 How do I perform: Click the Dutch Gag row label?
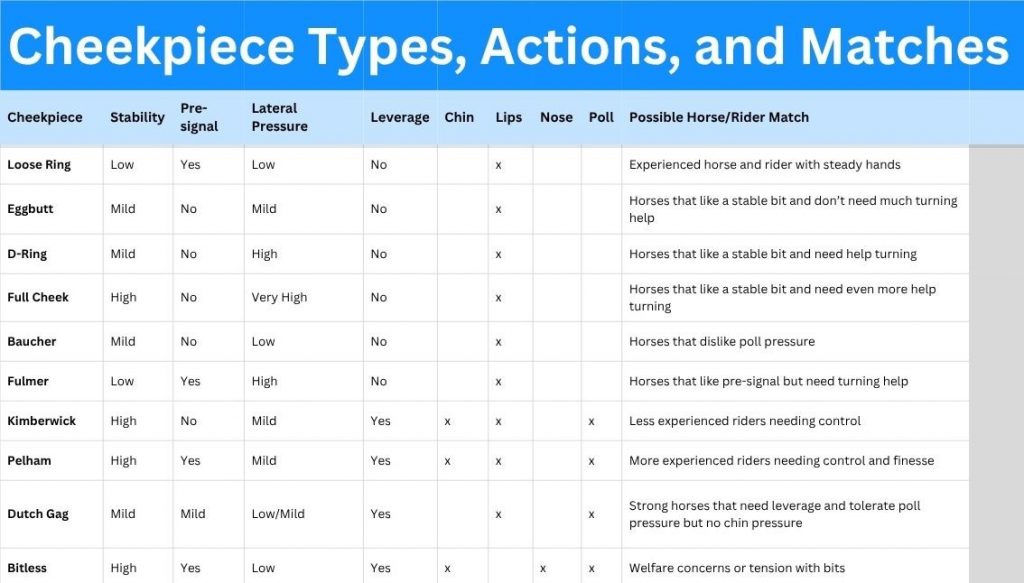(x=38, y=514)
